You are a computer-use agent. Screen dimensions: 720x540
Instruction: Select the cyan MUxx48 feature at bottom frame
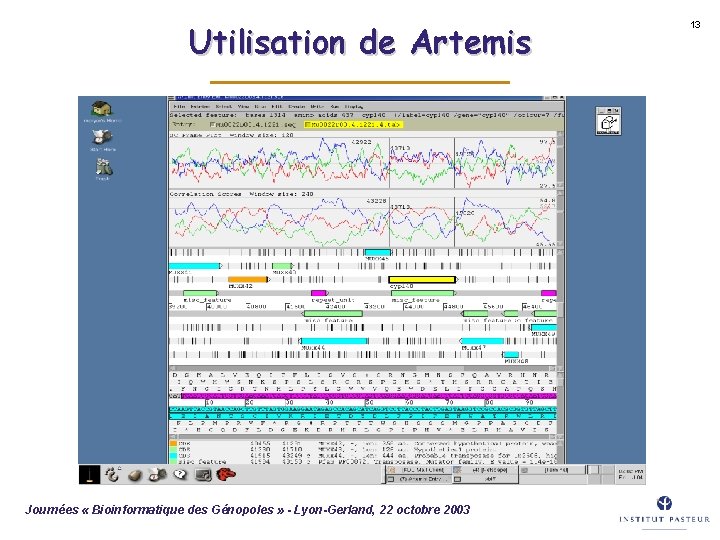pos(511,354)
